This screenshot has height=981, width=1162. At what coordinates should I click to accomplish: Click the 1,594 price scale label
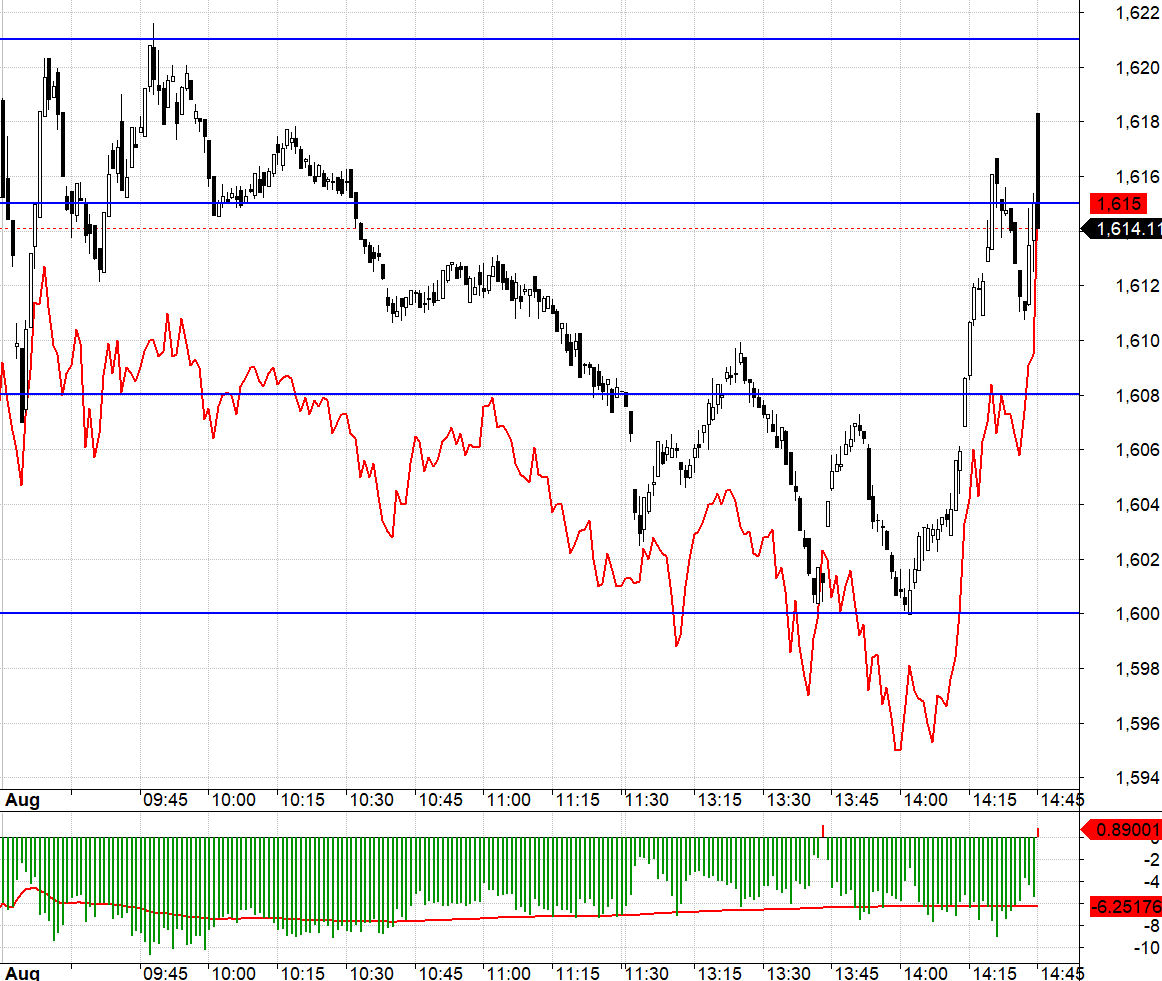(x=1137, y=778)
